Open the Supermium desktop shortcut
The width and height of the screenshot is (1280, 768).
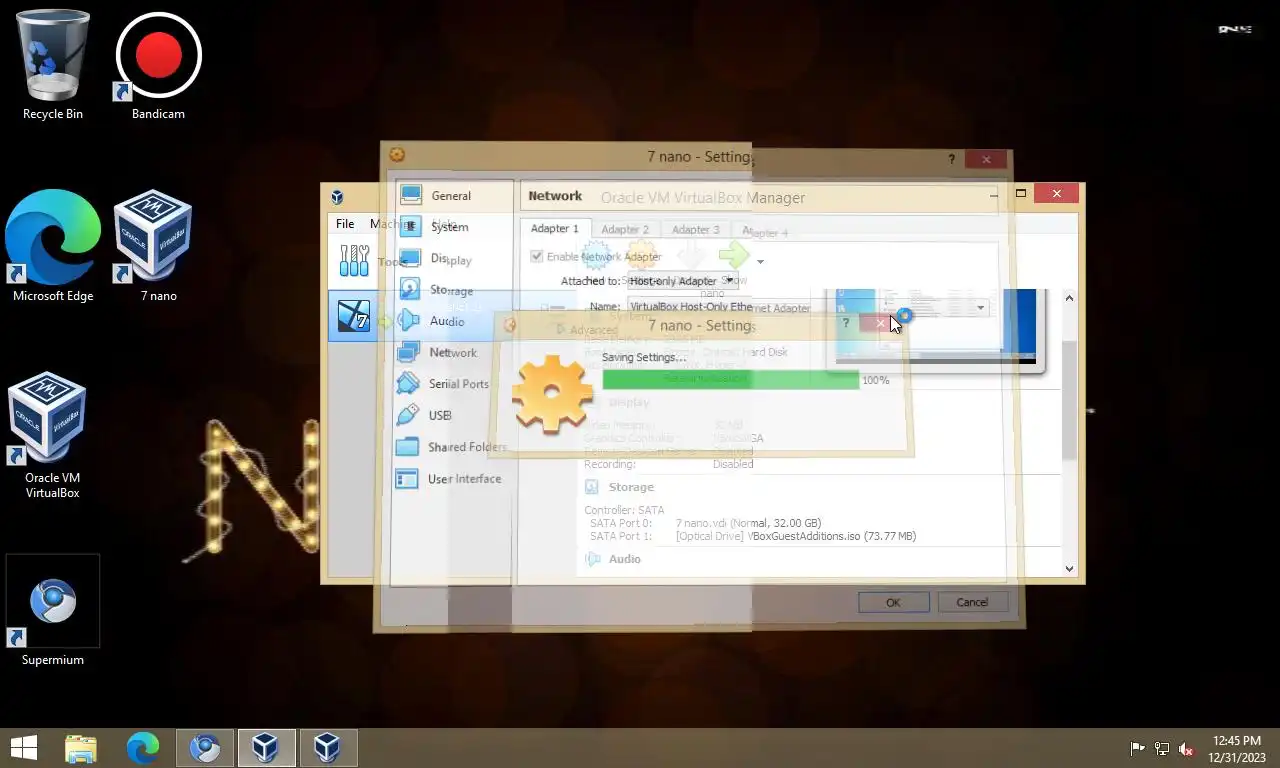tap(53, 612)
